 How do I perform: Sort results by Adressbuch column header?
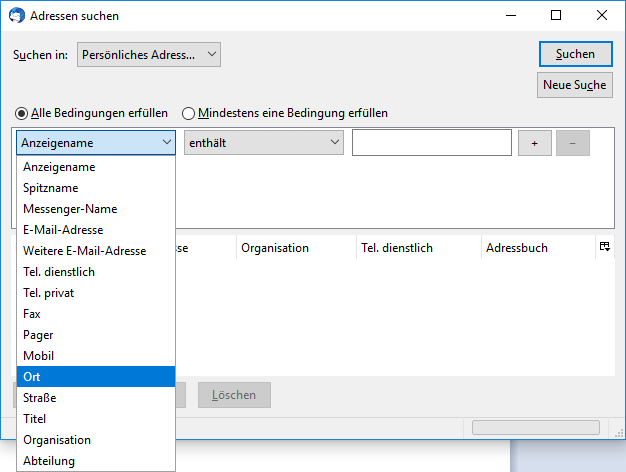pos(537,248)
